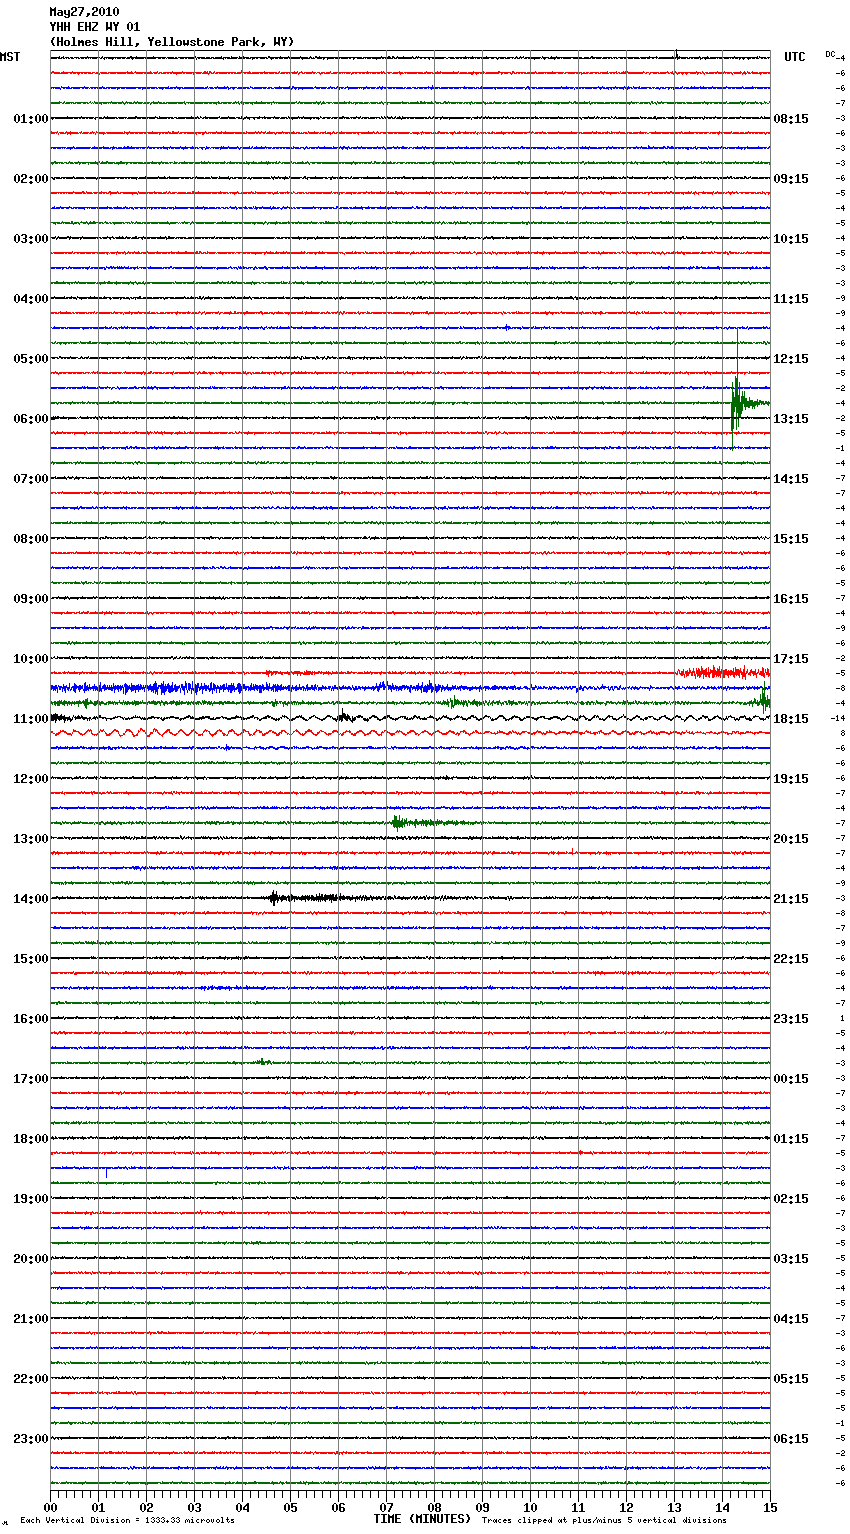Select the 03:00 MST hour label

[31, 239]
